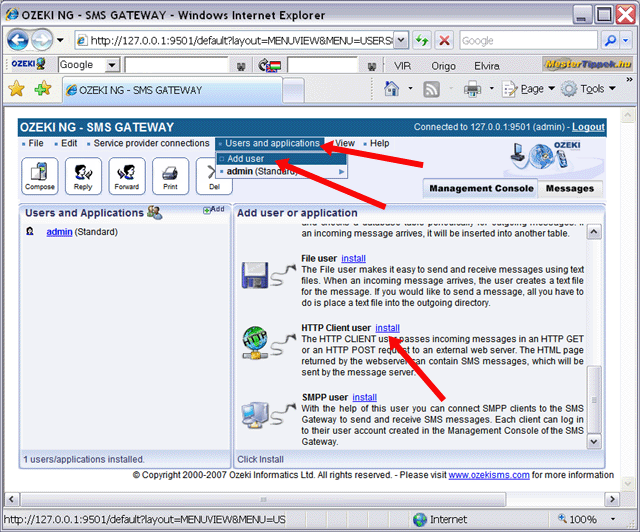Click the Search magnifier icon
Image resolution: width=640 pixels, height=532 pixels.
(x=610, y=40)
